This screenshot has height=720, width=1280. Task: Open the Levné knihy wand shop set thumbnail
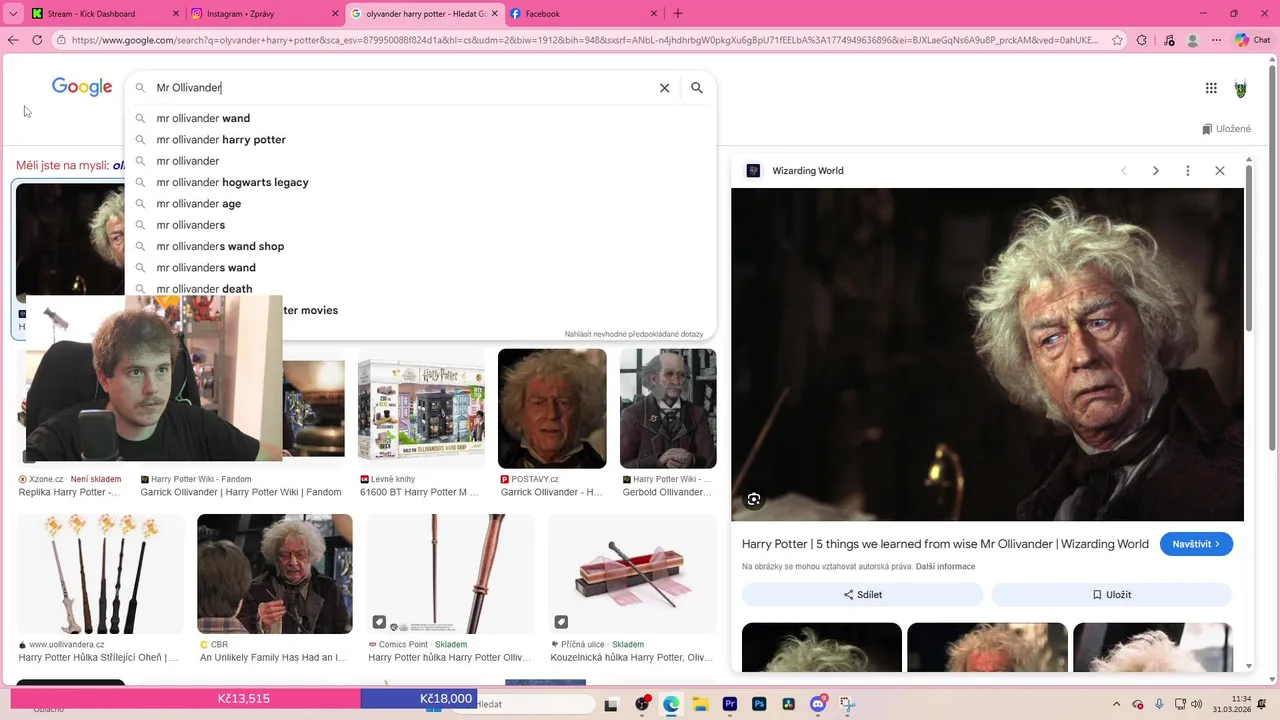(421, 408)
